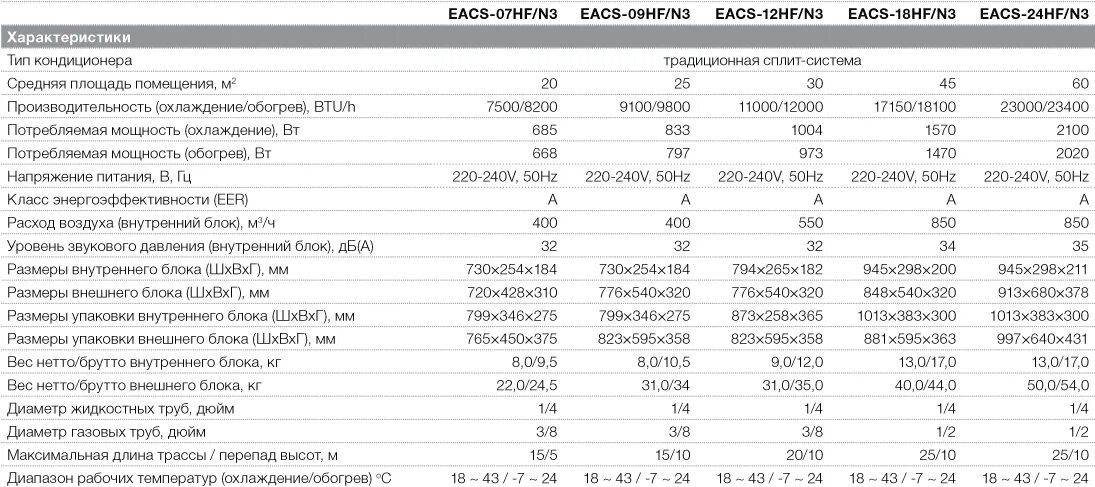Image resolution: width=1095 pixels, height=487 pixels.
Task: Click the 50,0/54,0 outdoor unit weight
Action: click(x=1058, y=386)
